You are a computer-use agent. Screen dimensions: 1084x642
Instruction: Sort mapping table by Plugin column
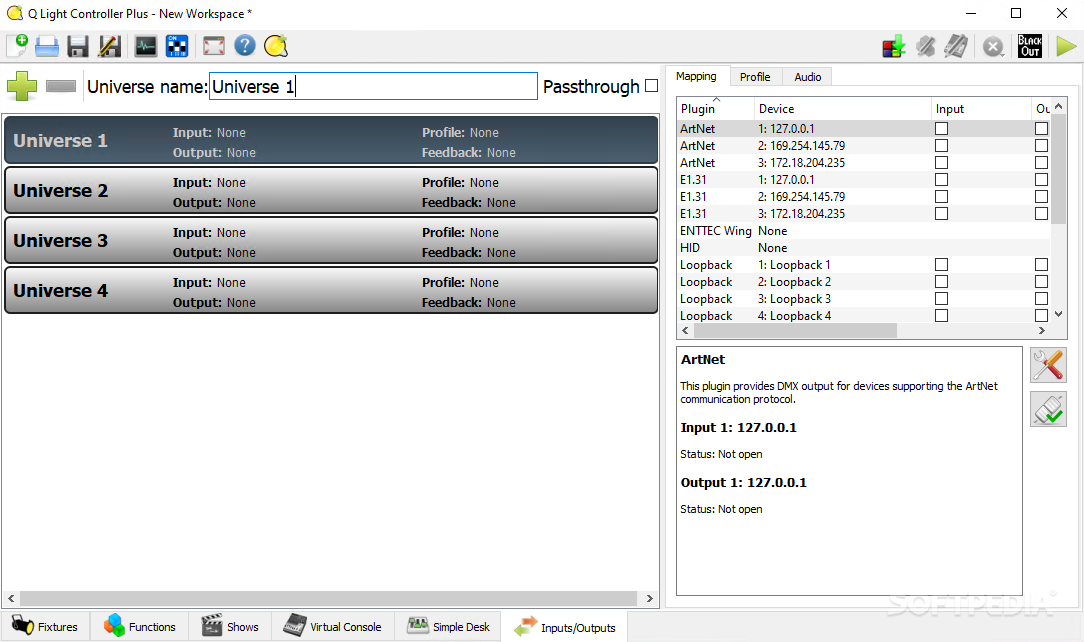point(716,108)
